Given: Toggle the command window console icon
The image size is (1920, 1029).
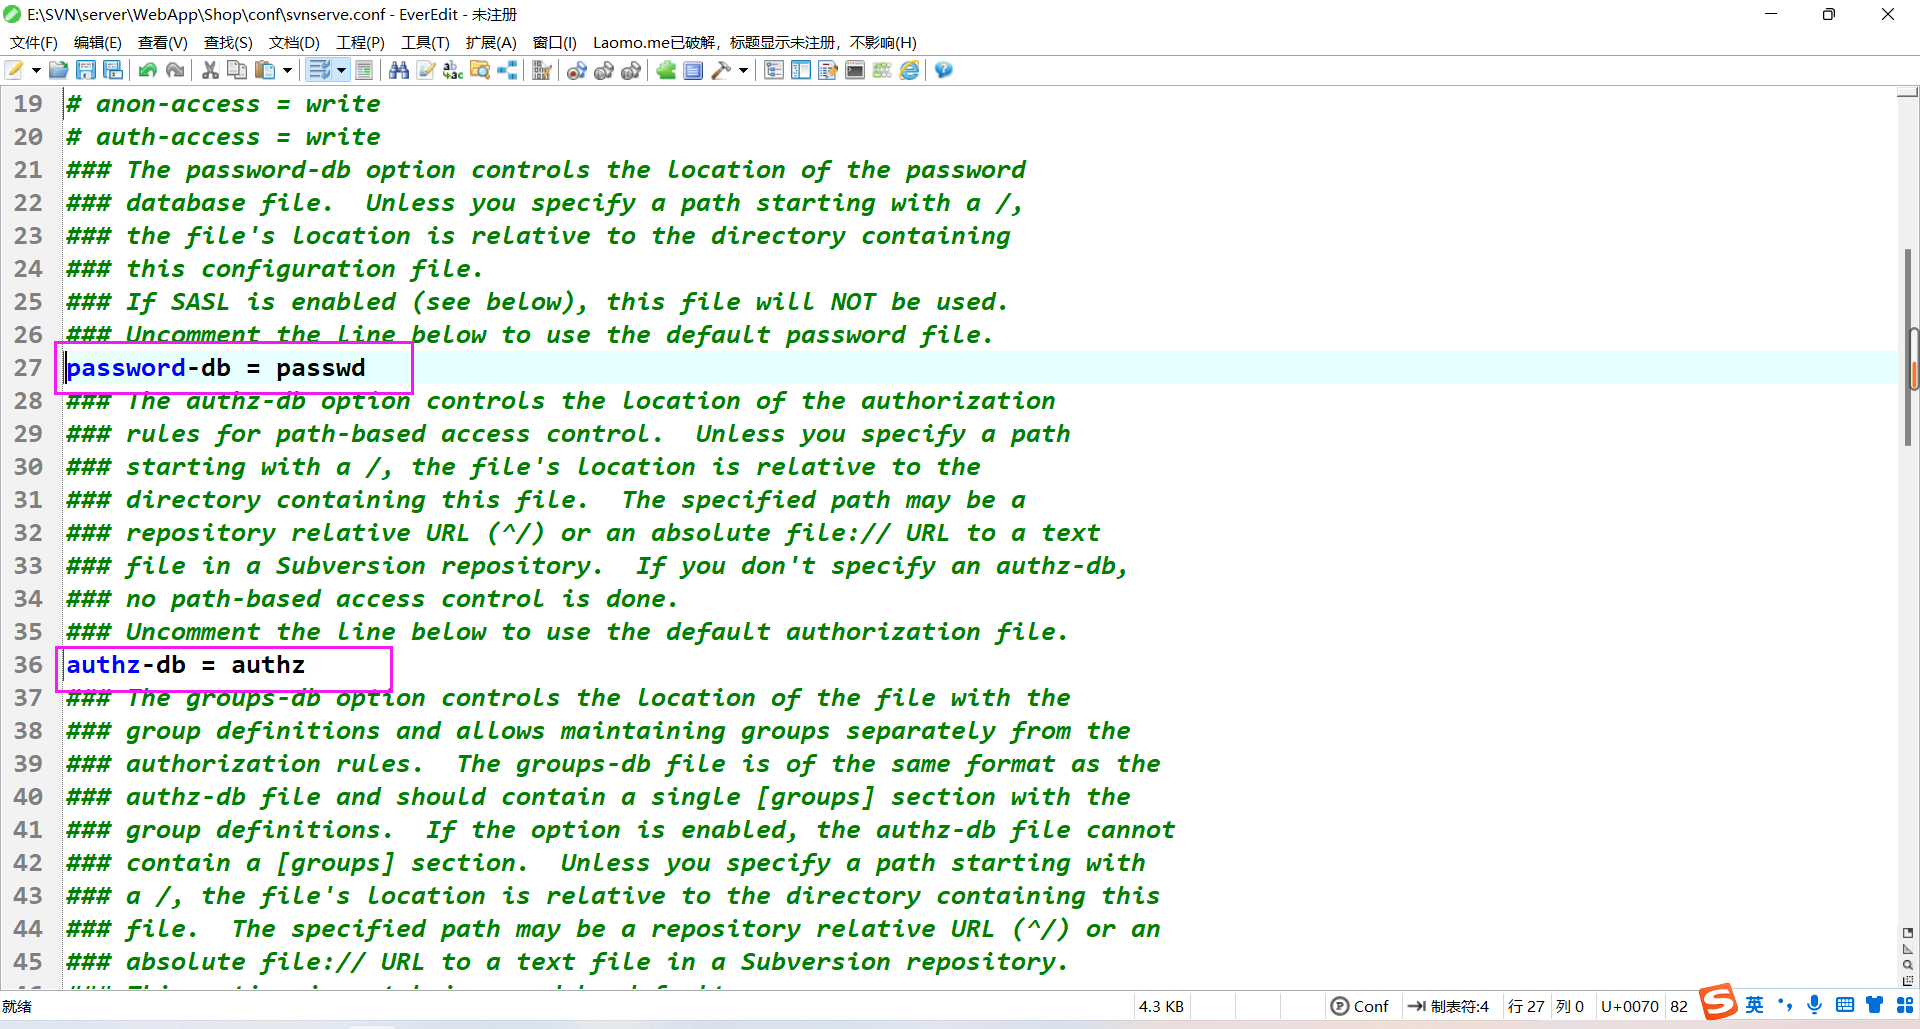Looking at the screenshot, I should point(855,70).
